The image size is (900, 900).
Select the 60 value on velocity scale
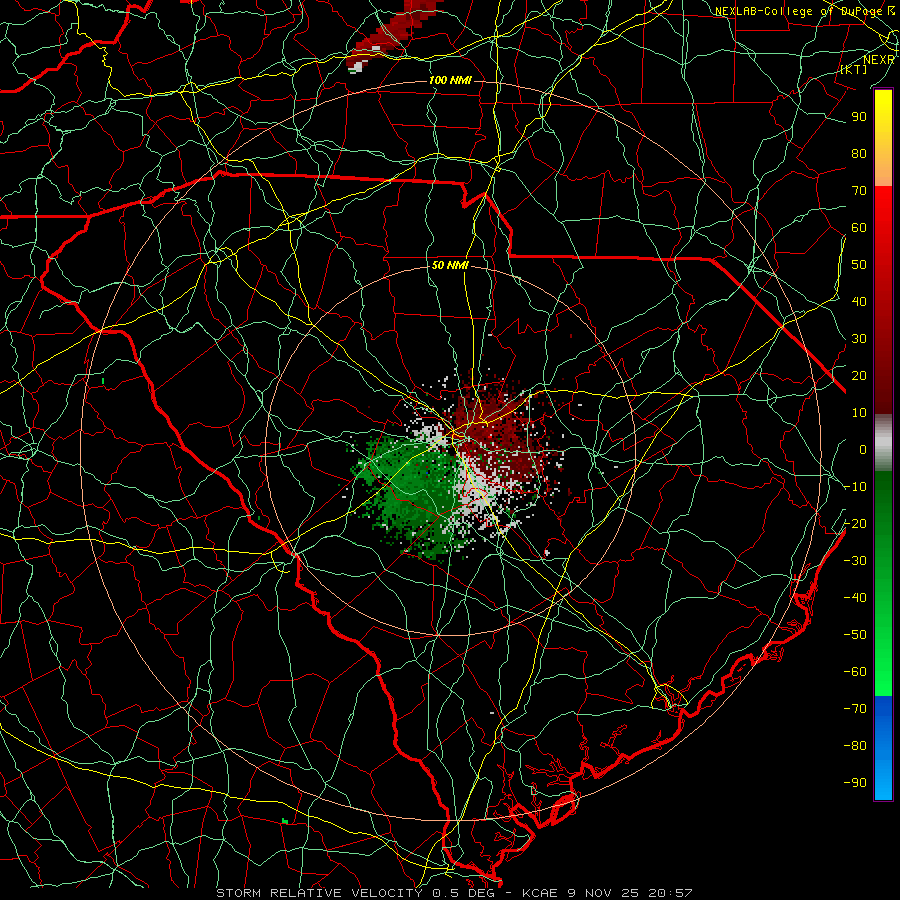pyautogui.click(x=859, y=227)
